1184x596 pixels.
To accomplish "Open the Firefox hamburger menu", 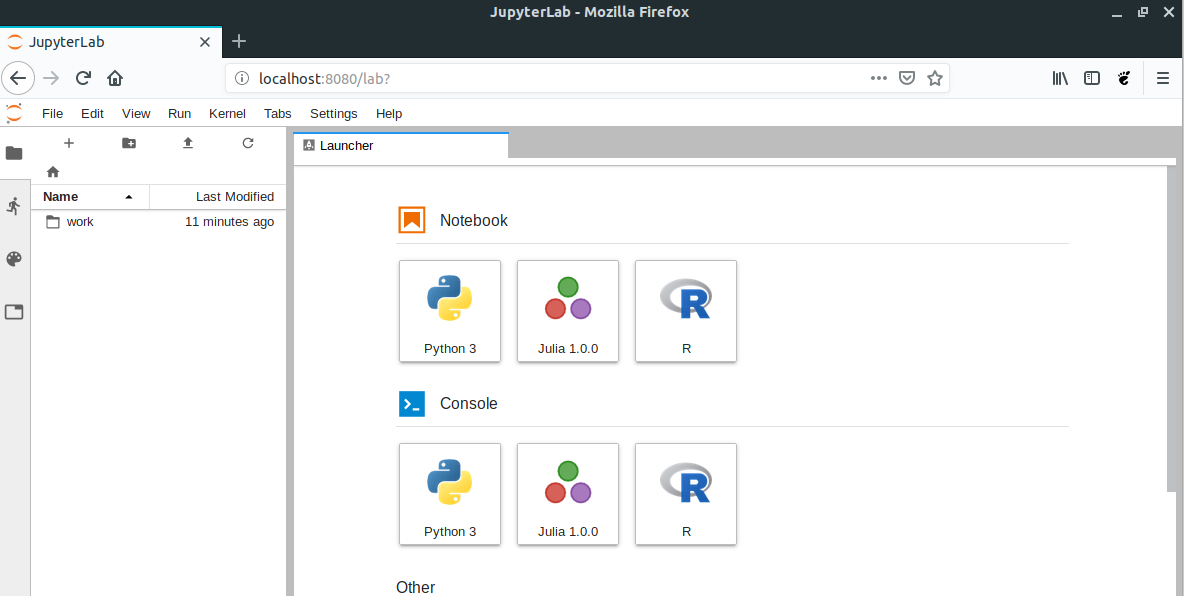I will point(1163,78).
